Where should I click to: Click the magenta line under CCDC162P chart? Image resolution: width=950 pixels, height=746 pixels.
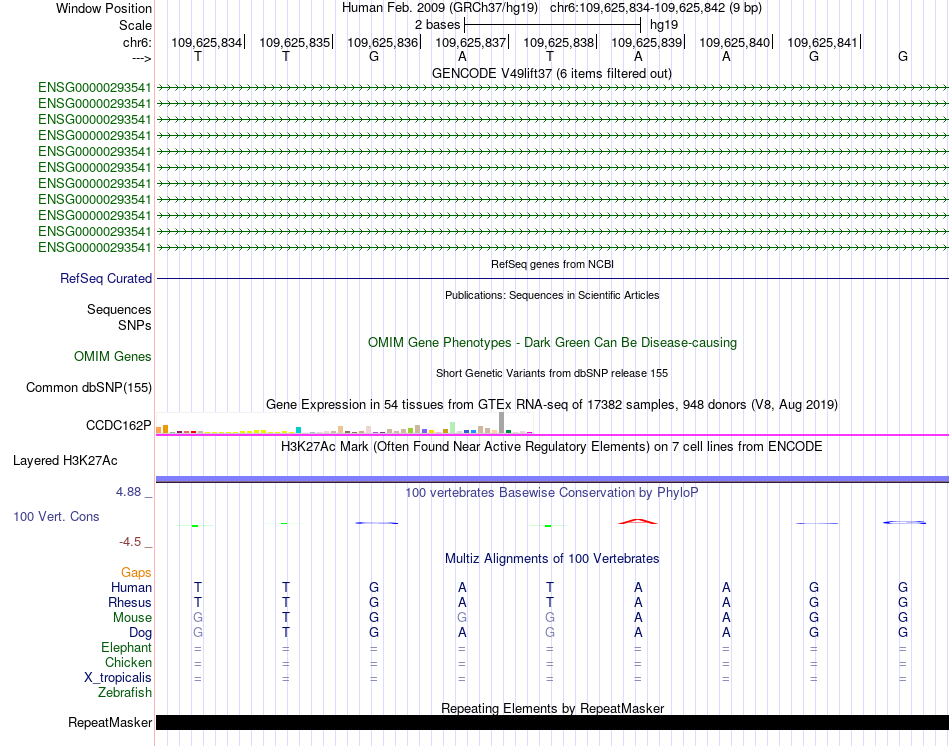pyautogui.click(x=552, y=435)
